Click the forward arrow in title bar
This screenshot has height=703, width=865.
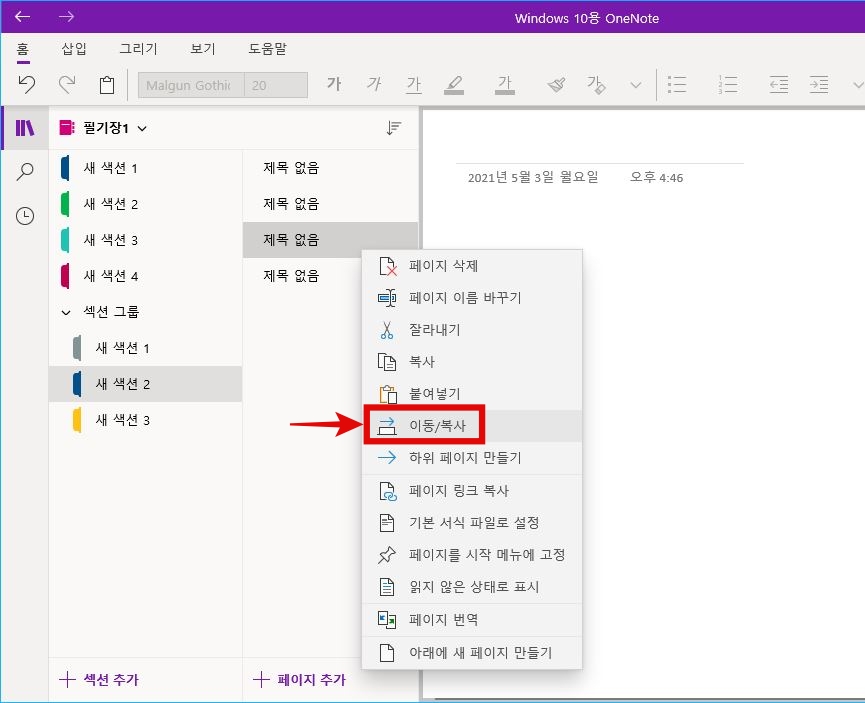coord(66,17)
